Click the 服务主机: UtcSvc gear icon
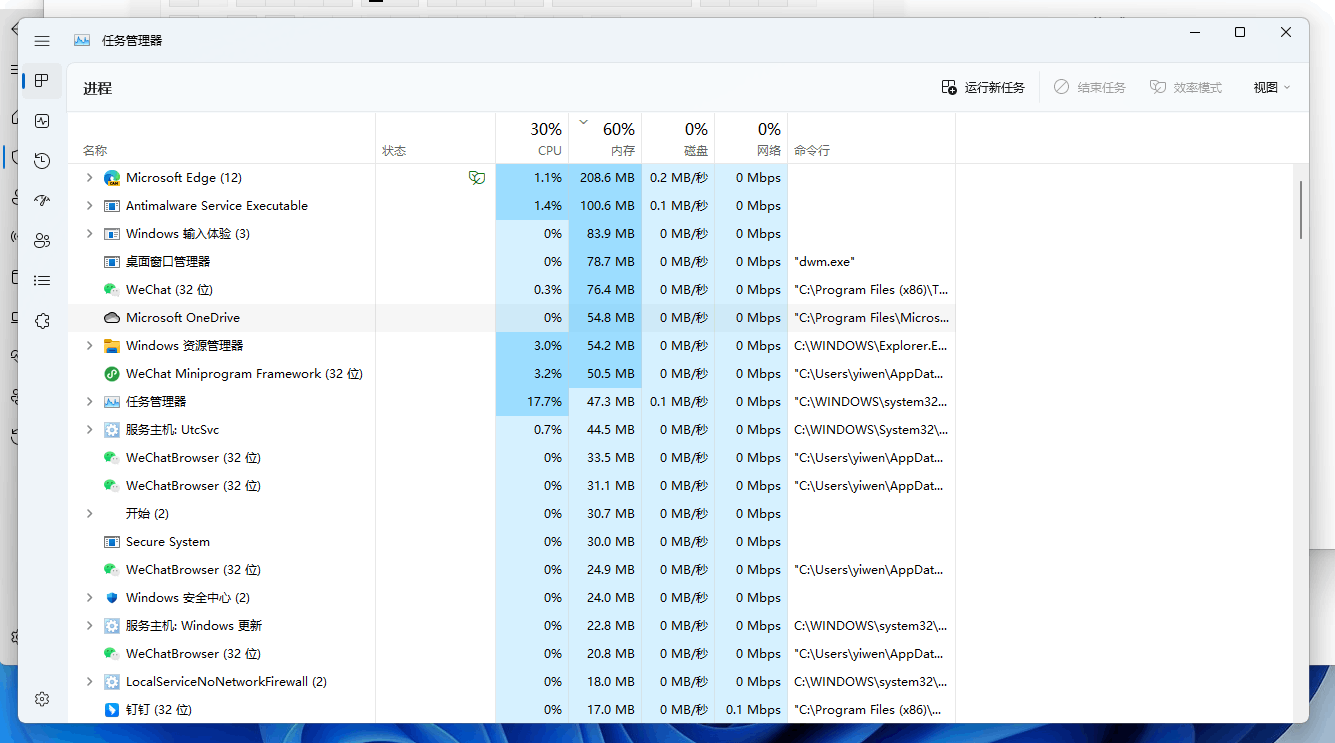 point(112,430)
